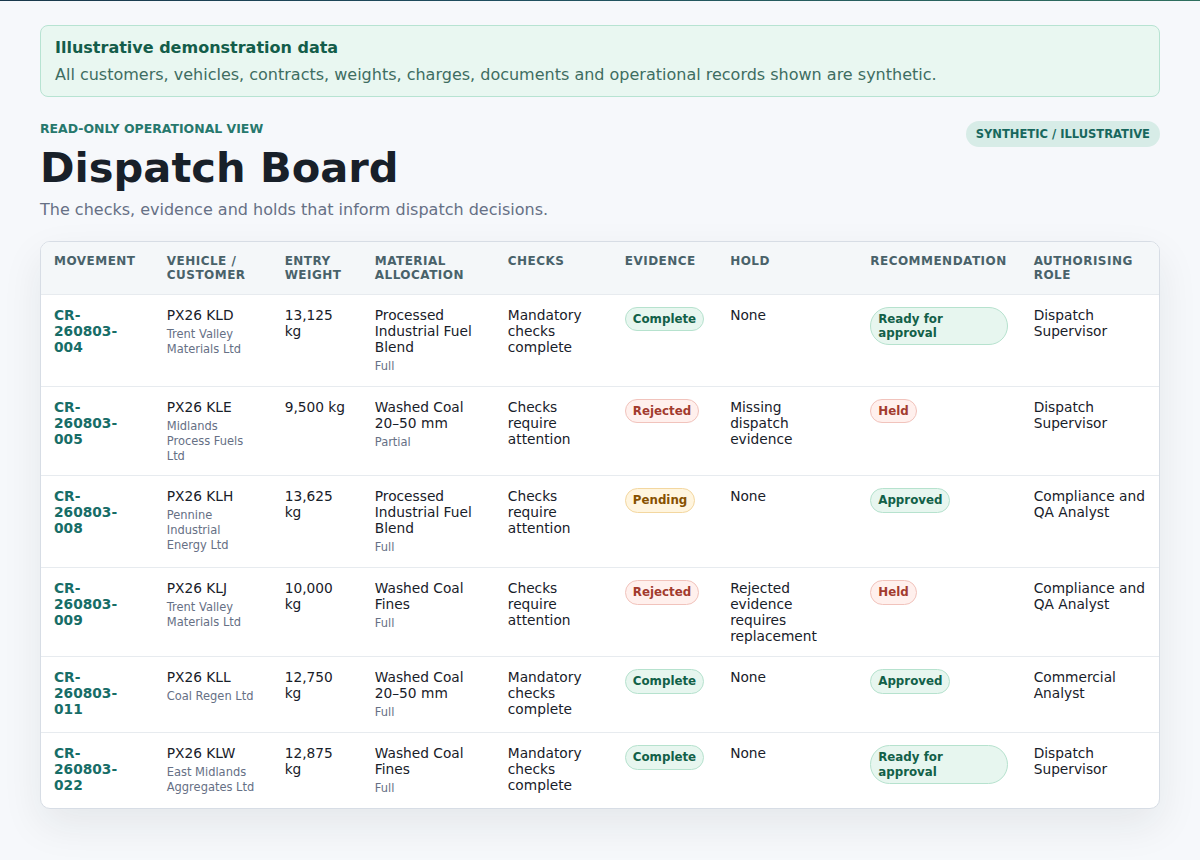The height and width of the screenshot is (860, 1200).
Task: Click customer Pennine Industrial Energy Ltd
Action: [198, 530]
